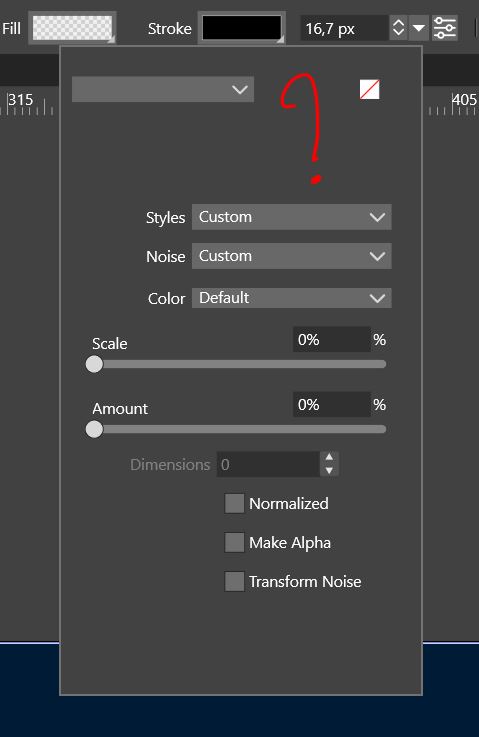Click the Fill transparent swatch
This screenshot has width=479, height=737.
(x=72, y=28)
